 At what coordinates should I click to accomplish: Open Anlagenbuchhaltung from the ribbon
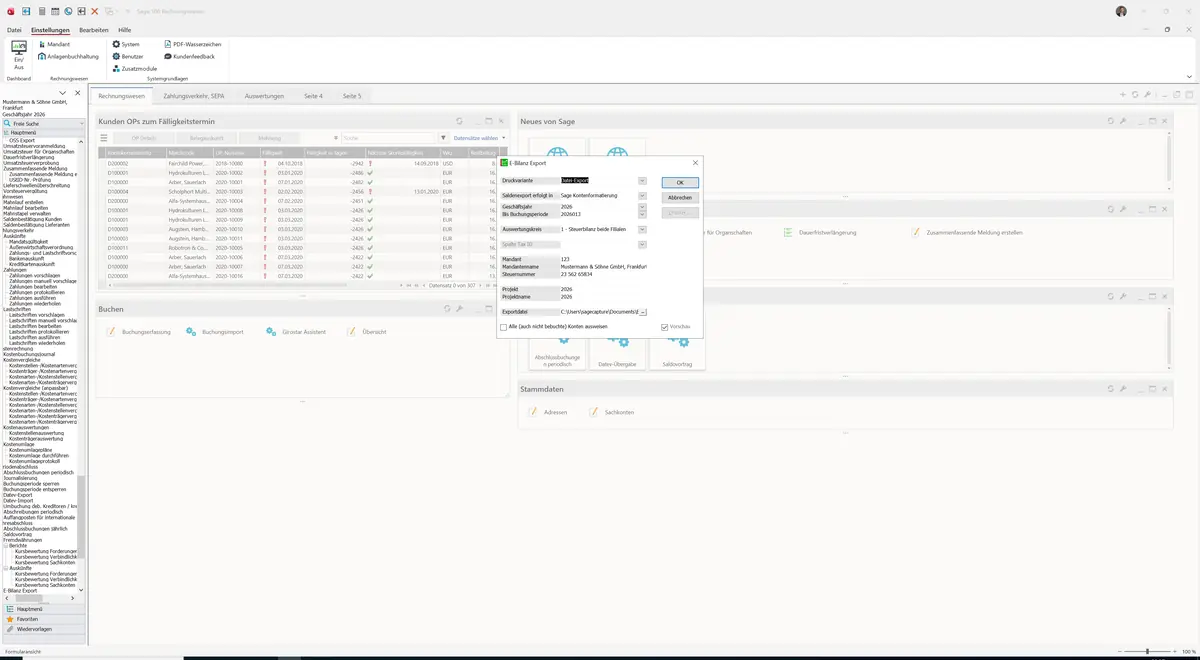pyautogui.click(x=68, y=57)
